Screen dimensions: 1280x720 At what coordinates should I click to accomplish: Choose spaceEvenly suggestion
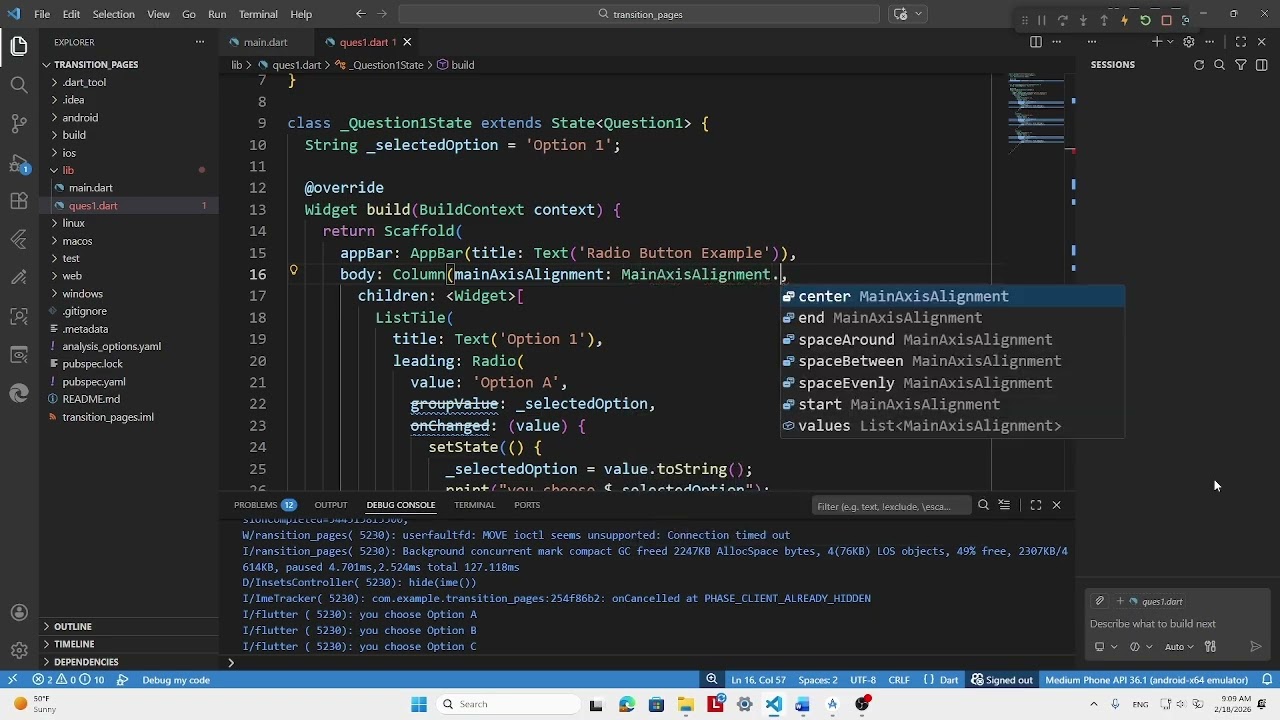click(952, 383)
